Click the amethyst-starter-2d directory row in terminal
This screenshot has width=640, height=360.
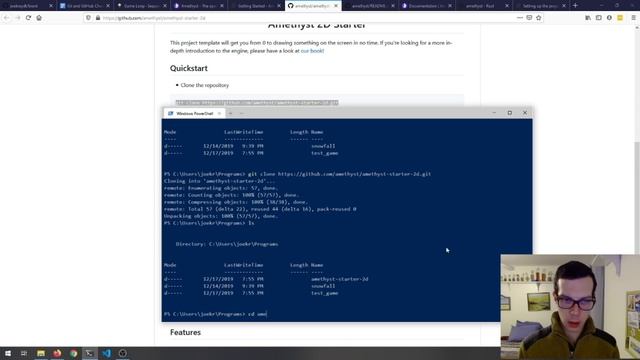pyautogui.click(x=266, y=279)
